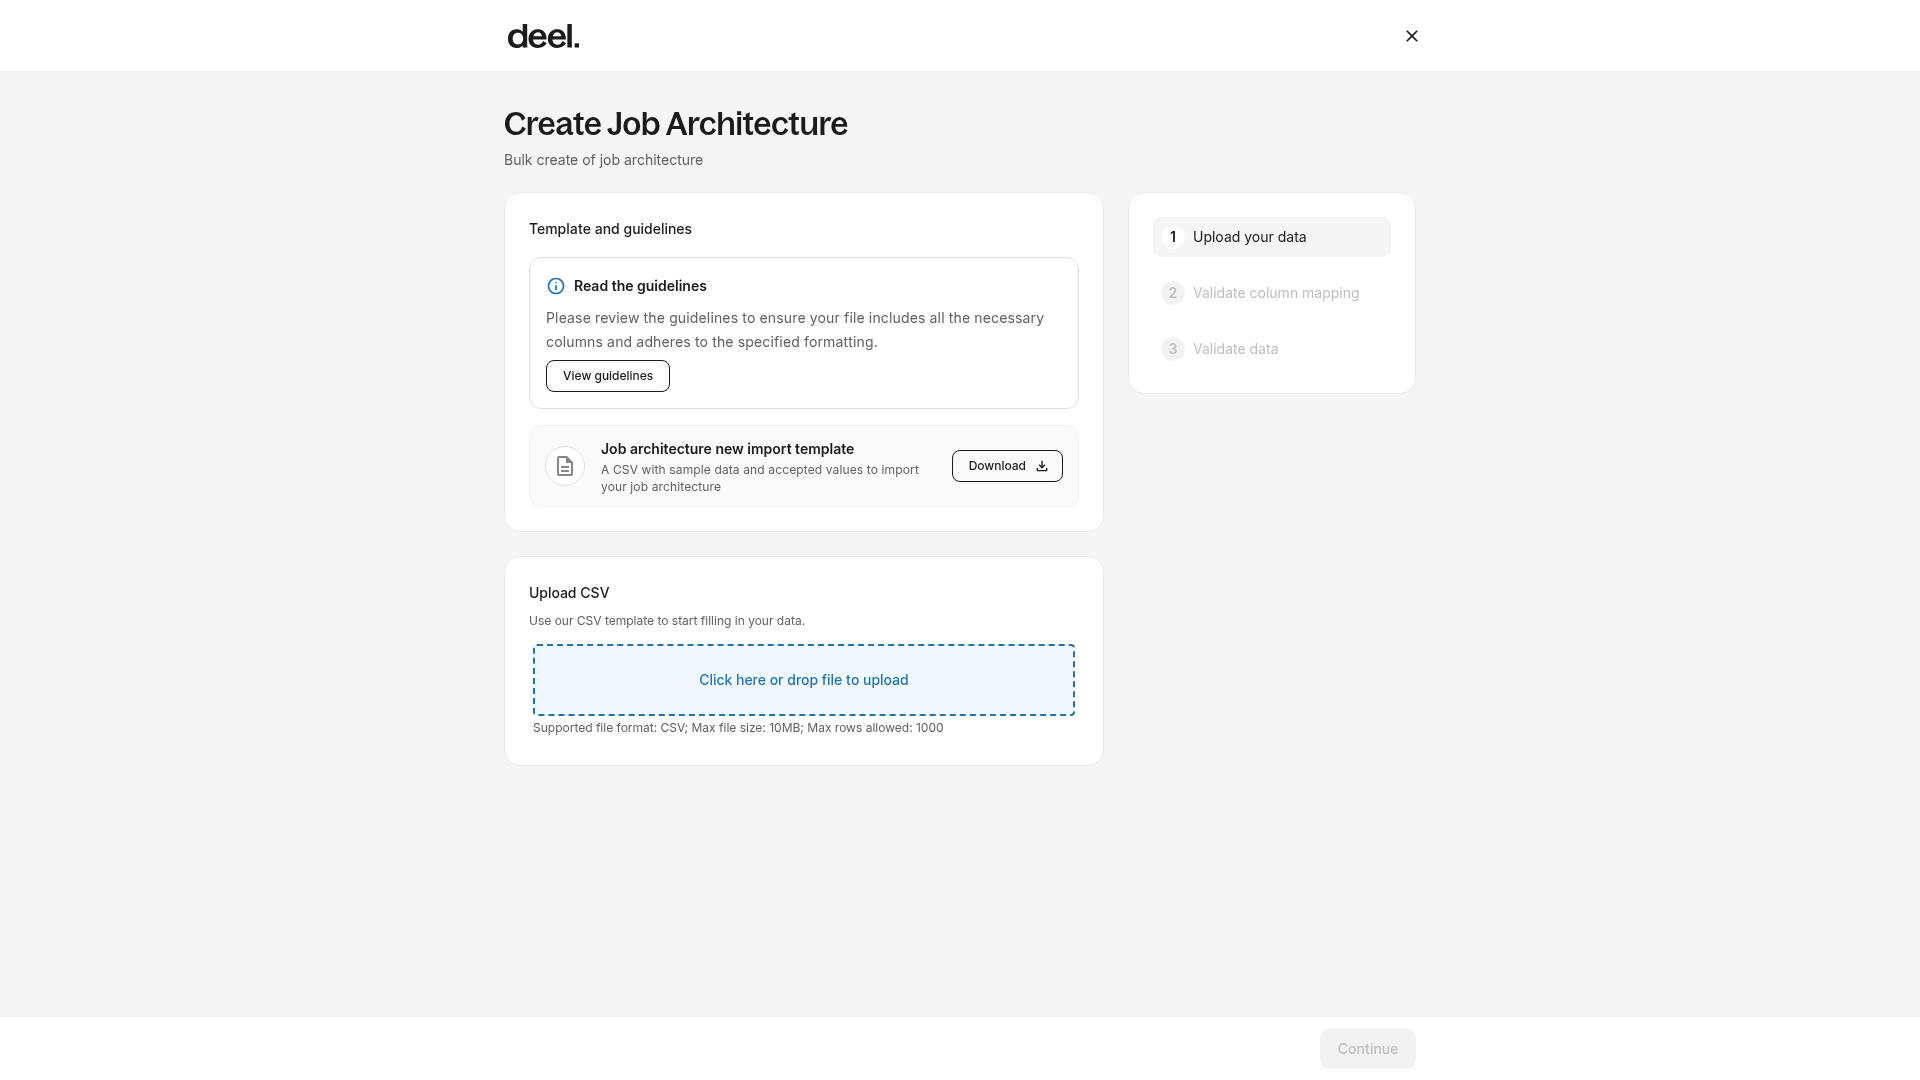
Task: Click the number 2 step badge
Action: pos(1173,293)
